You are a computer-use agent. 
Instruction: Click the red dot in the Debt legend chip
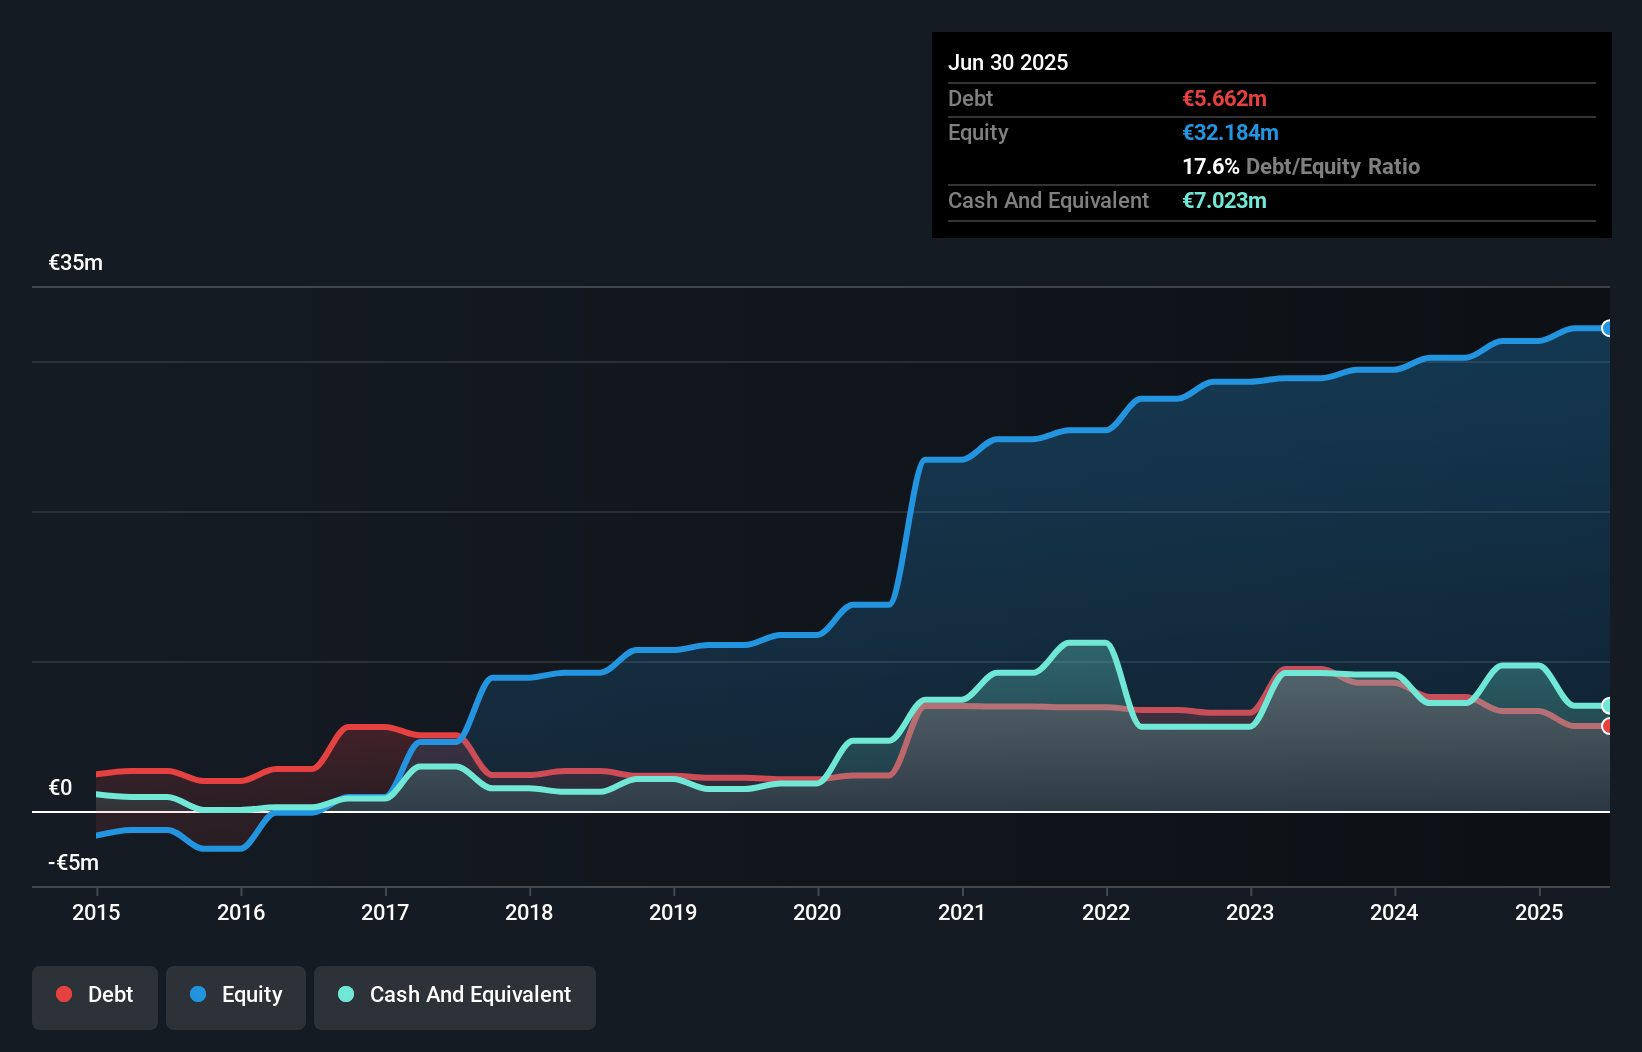(63, 995)
